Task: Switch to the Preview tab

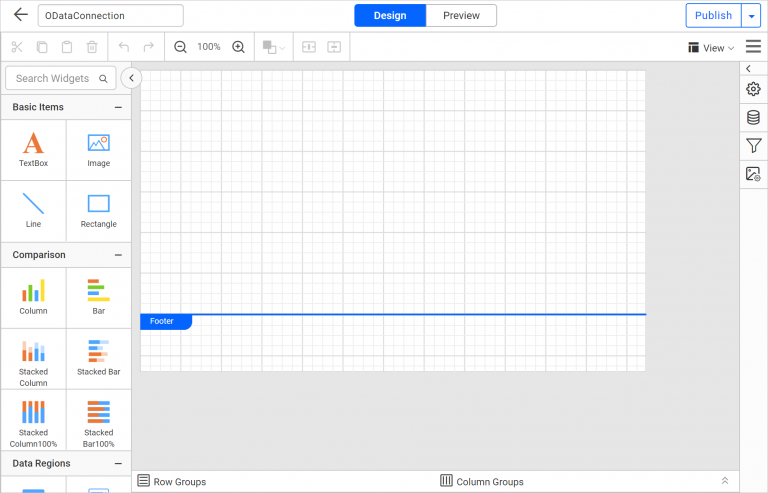Action: coord(461,16)
